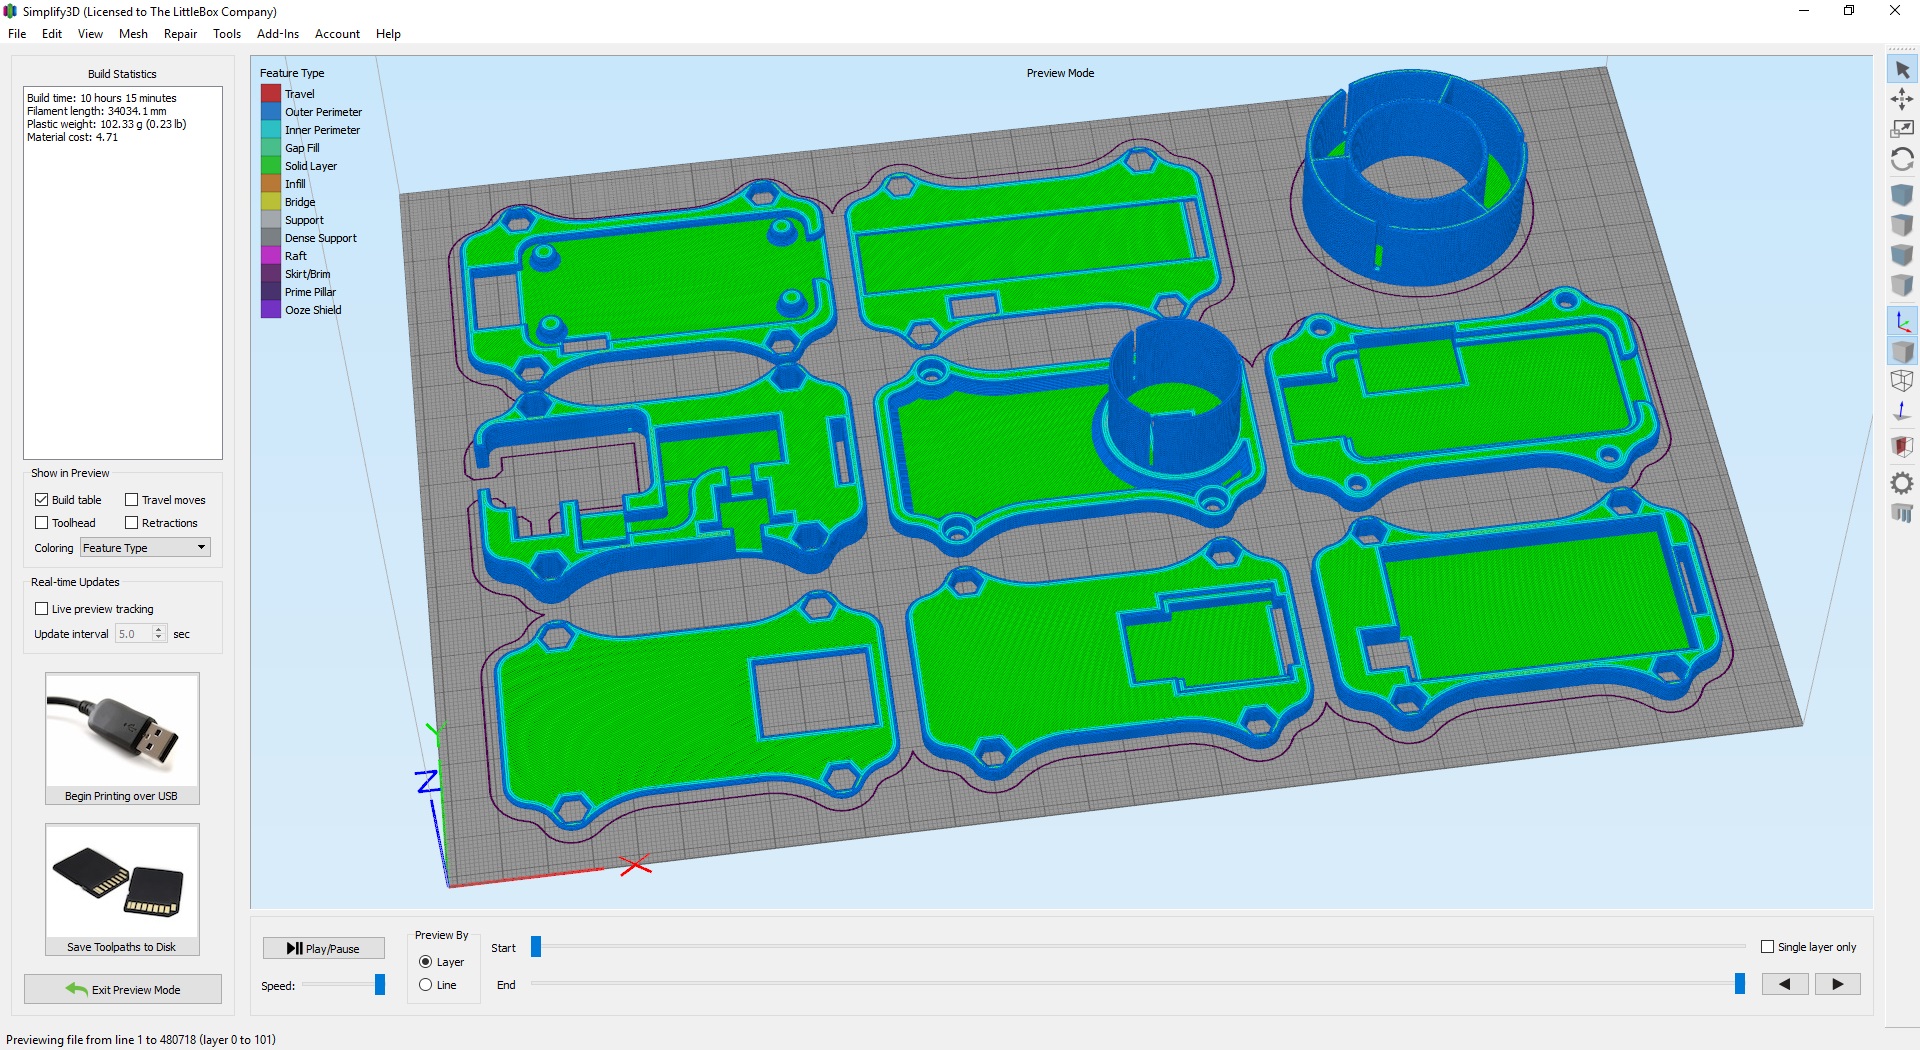Open the Repair menu
Image resolution: width=1920 pixels, height=1050 pixels.
180,34
